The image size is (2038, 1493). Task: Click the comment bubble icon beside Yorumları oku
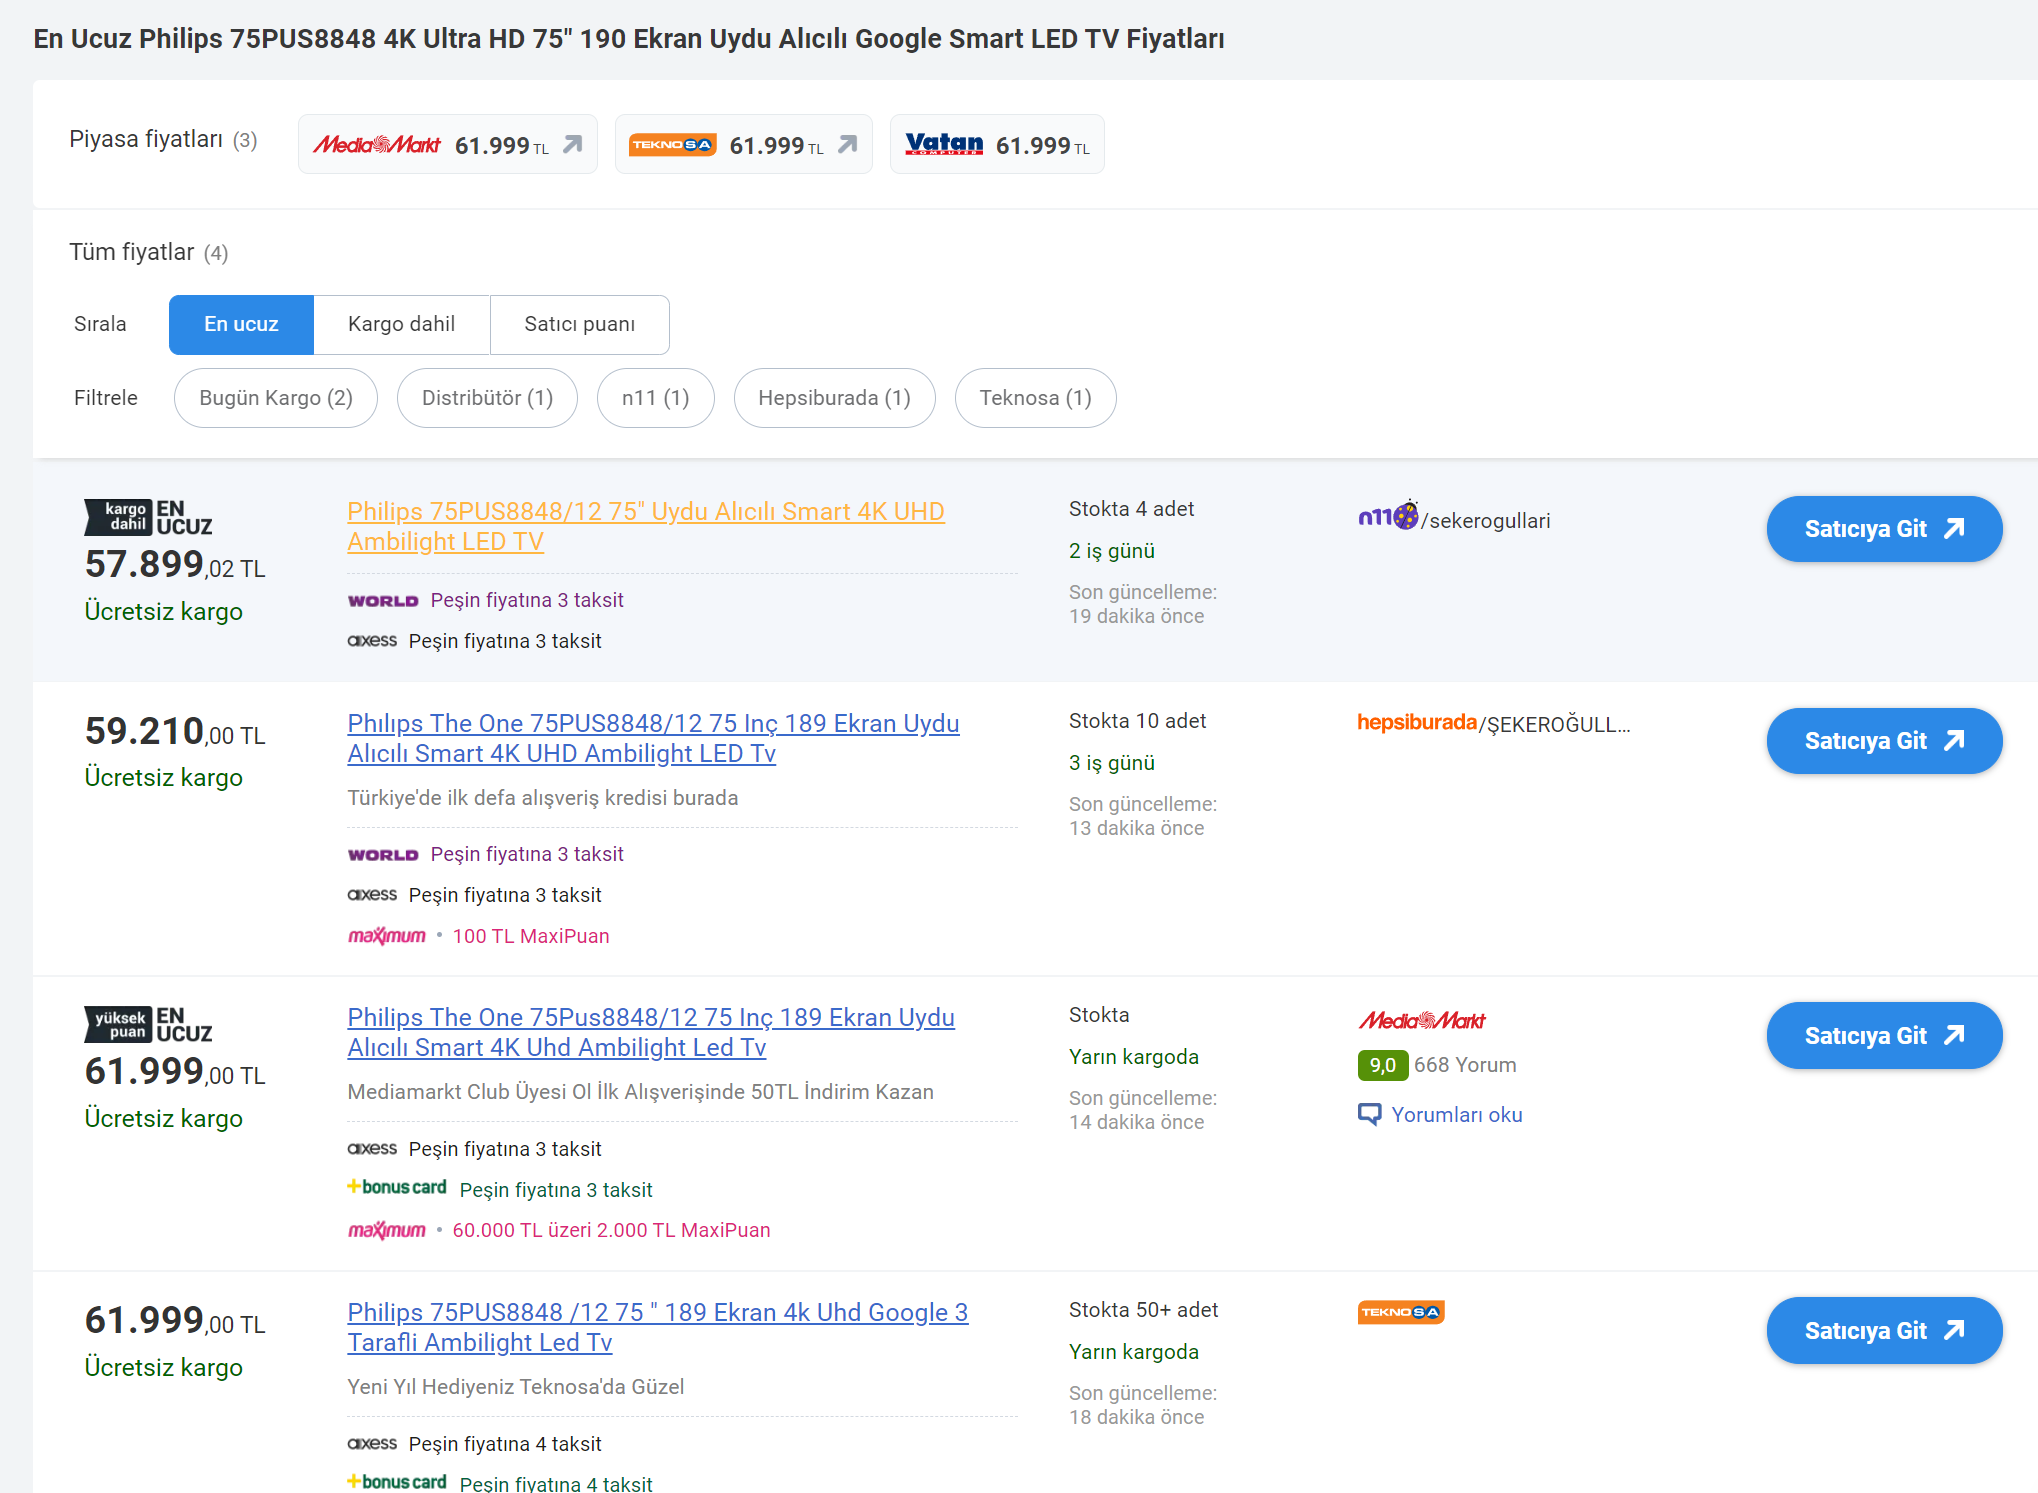[1369, 1114]
